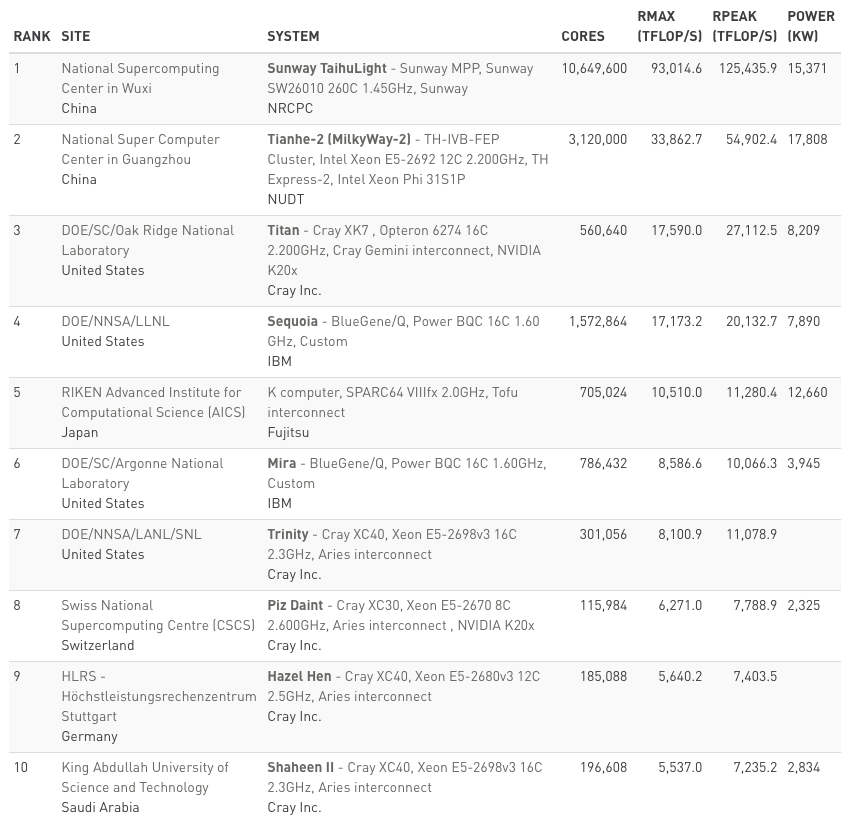Click King Abdullah University site name
The height and width of the screenshot is (836, 852).
[145, 777]
